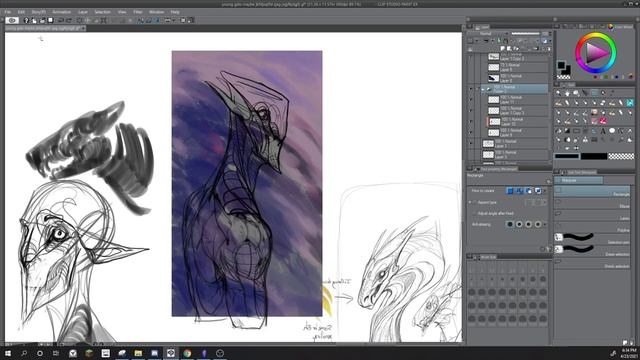Select the Gradient tool
640x360 pixels.
(567, 131)
